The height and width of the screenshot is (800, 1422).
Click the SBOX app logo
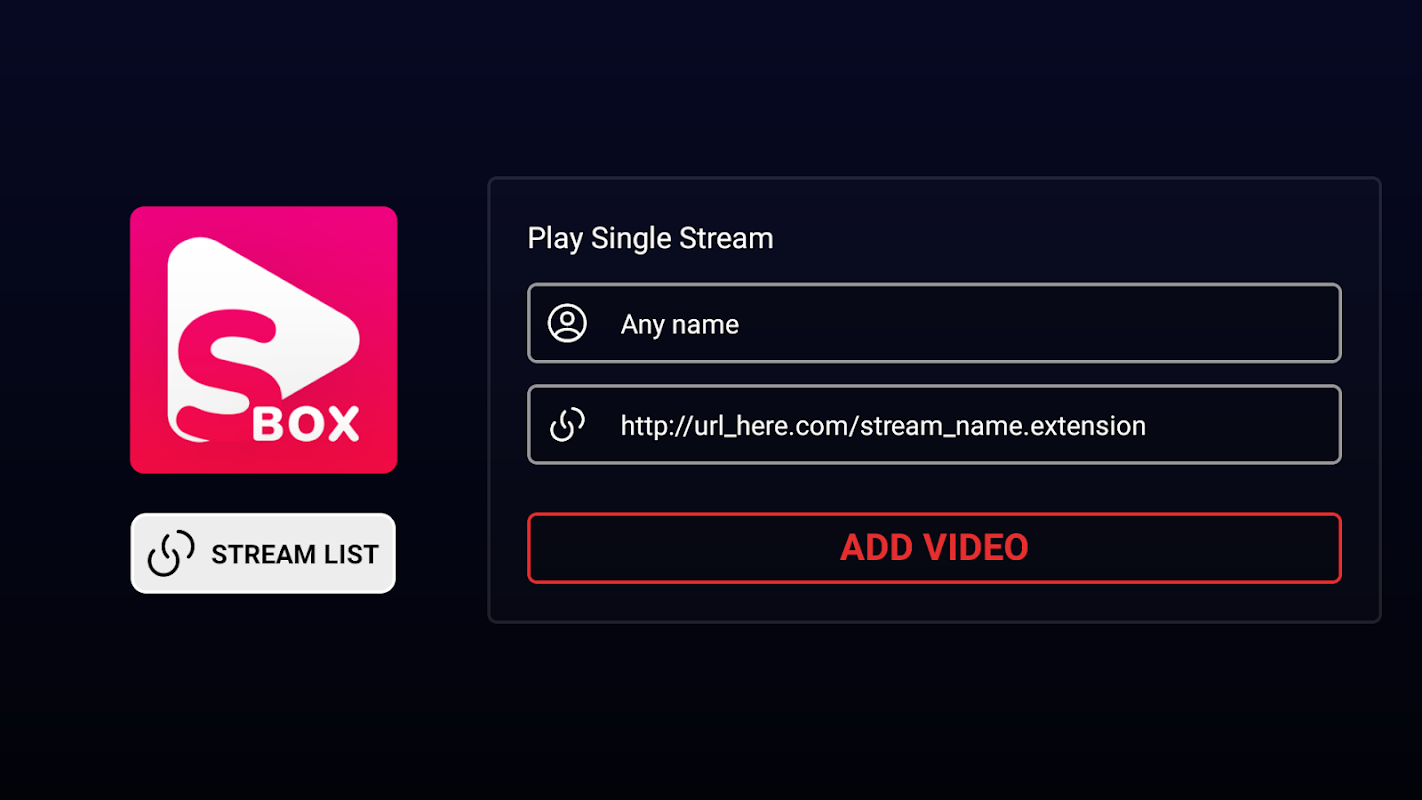pos(264,340)
